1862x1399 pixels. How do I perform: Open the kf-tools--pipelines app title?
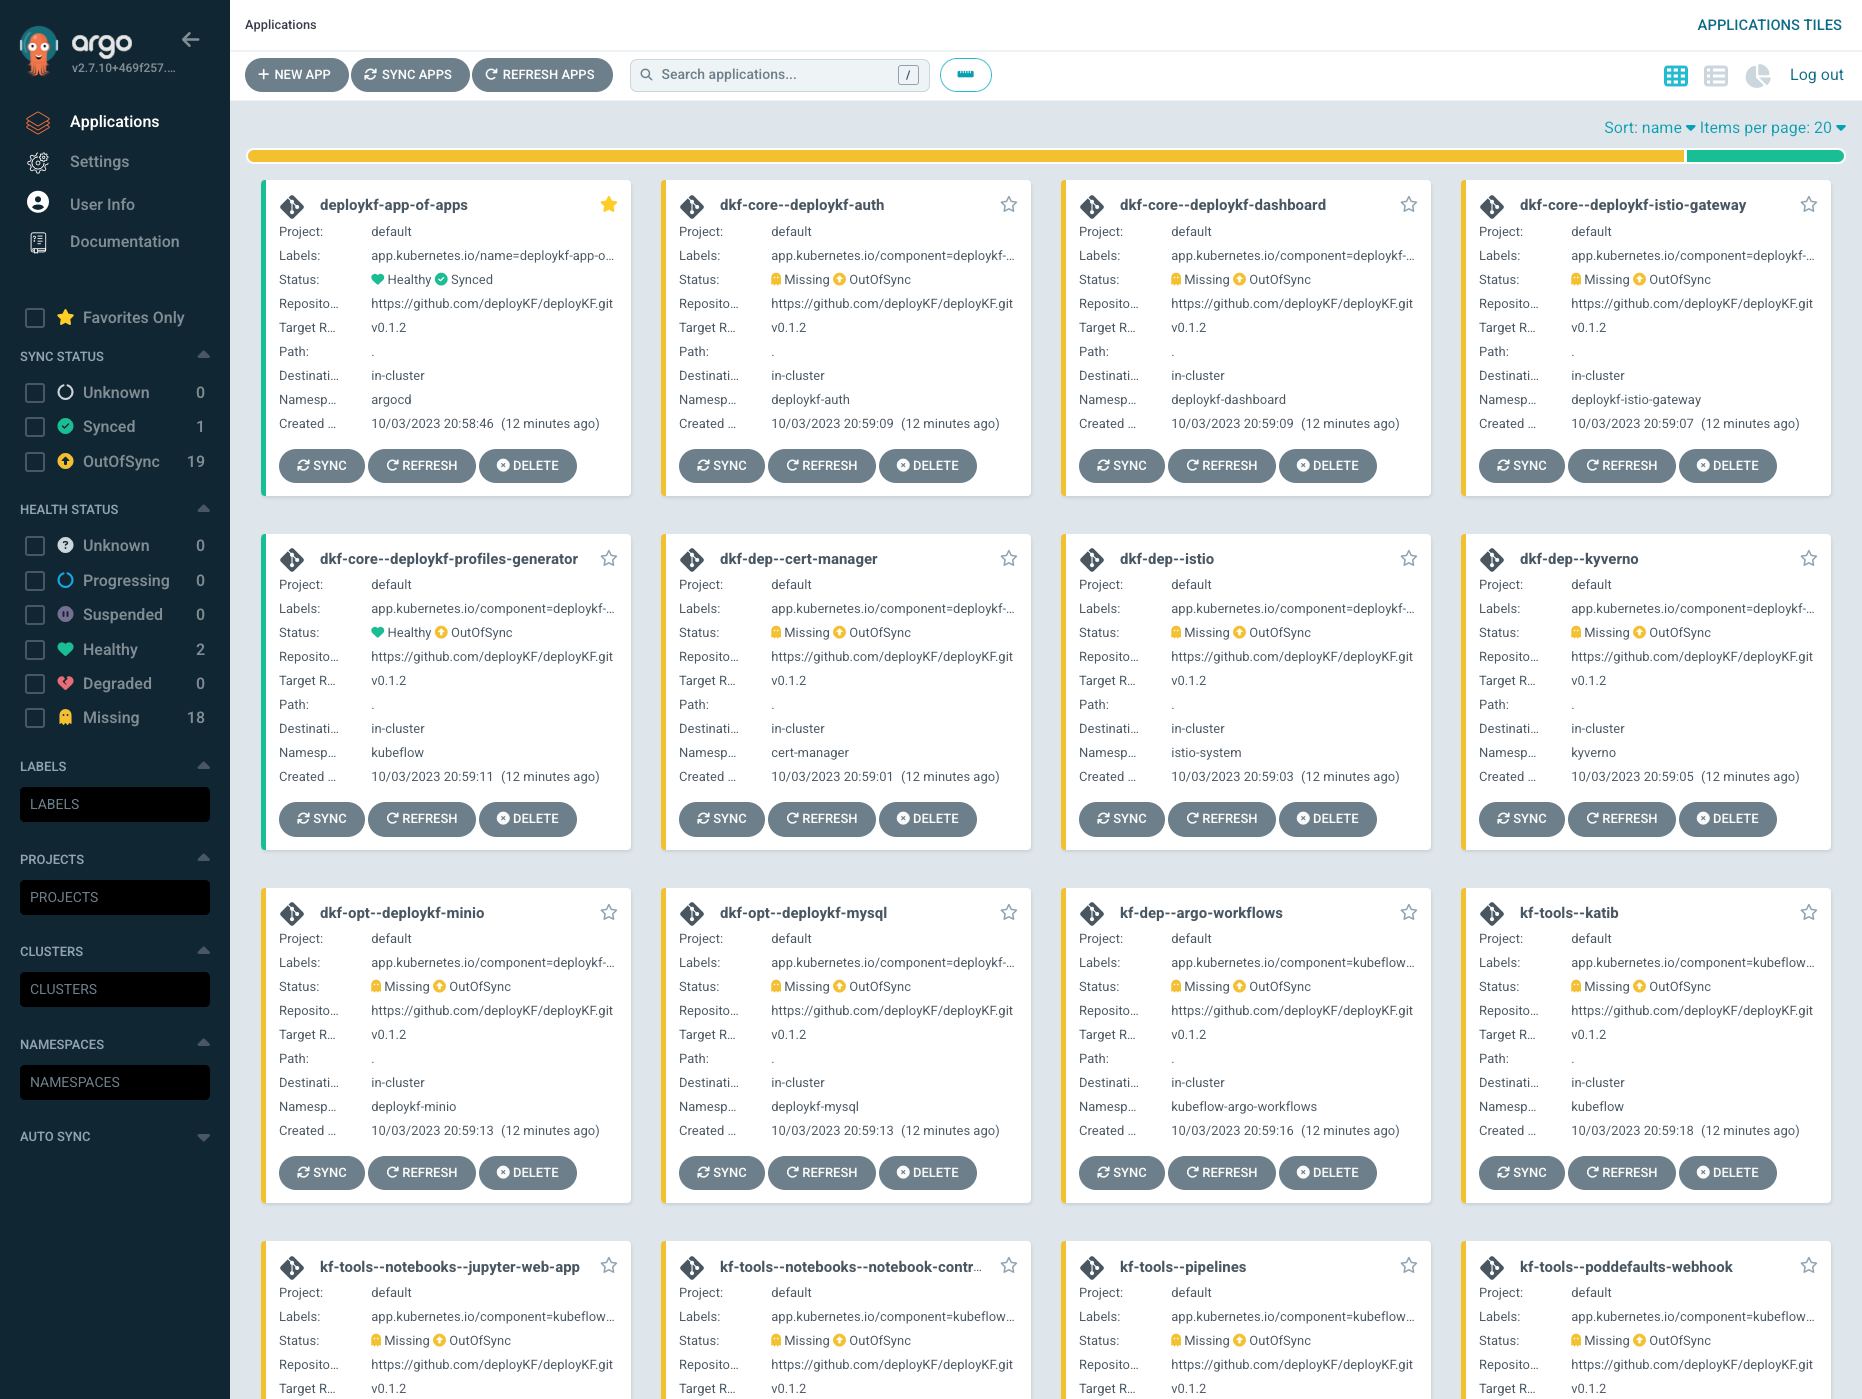click(x=1183, y=1267)
